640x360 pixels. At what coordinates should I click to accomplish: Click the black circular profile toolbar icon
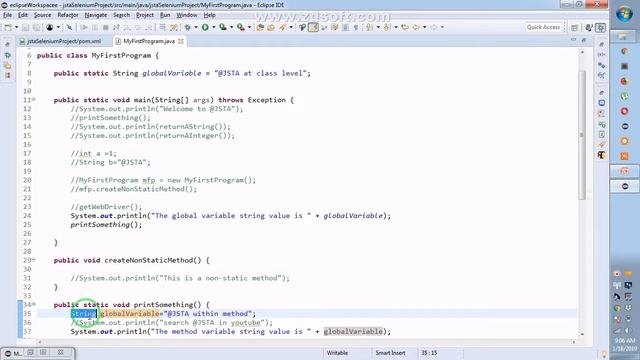tap(49, 27)
